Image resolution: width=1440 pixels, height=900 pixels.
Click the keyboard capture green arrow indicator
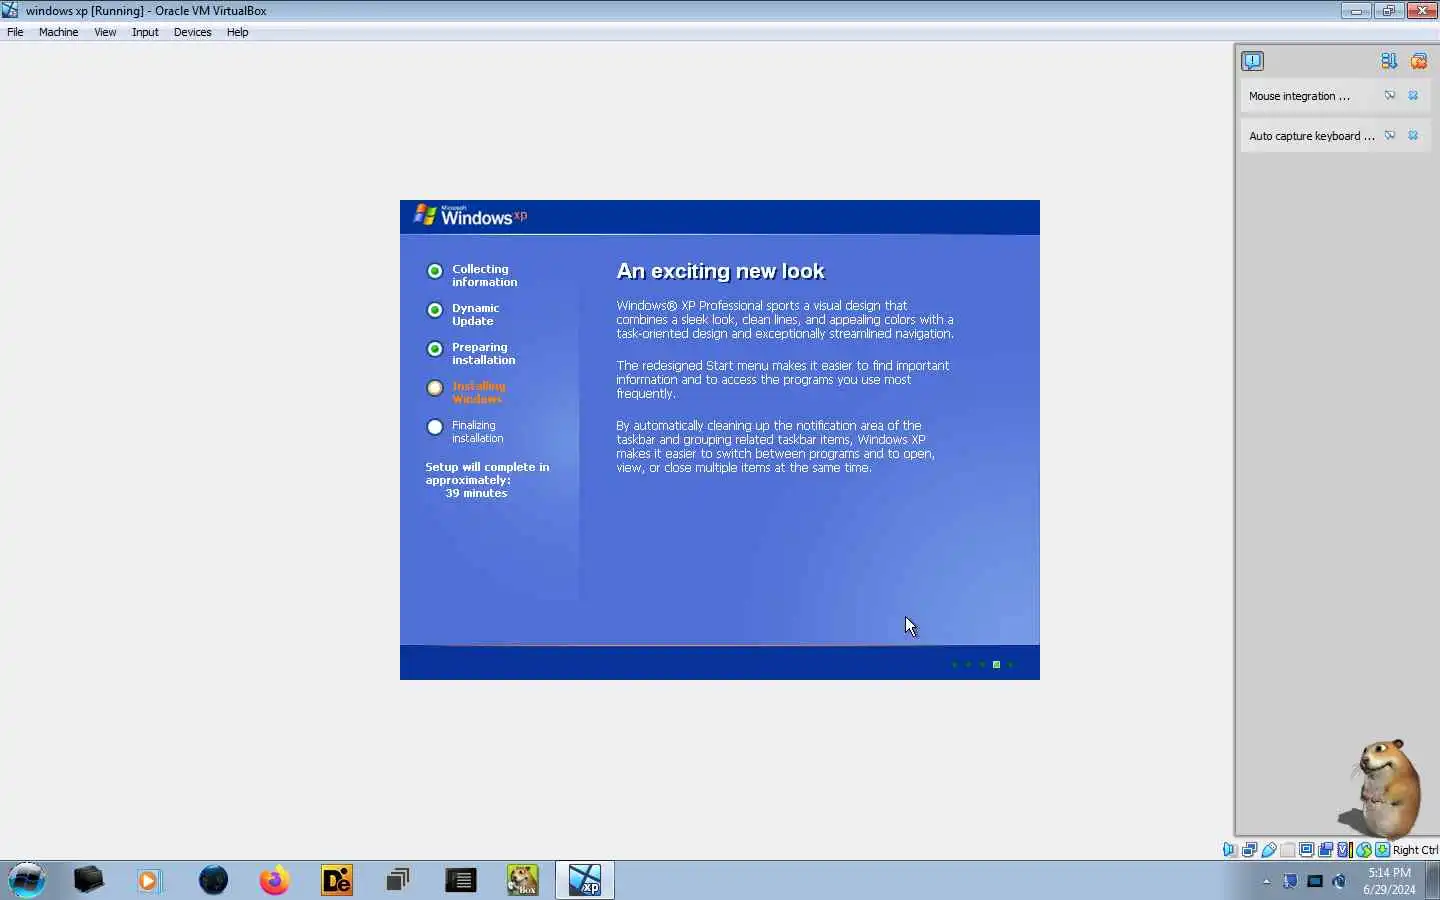[x=1382, y=850]
